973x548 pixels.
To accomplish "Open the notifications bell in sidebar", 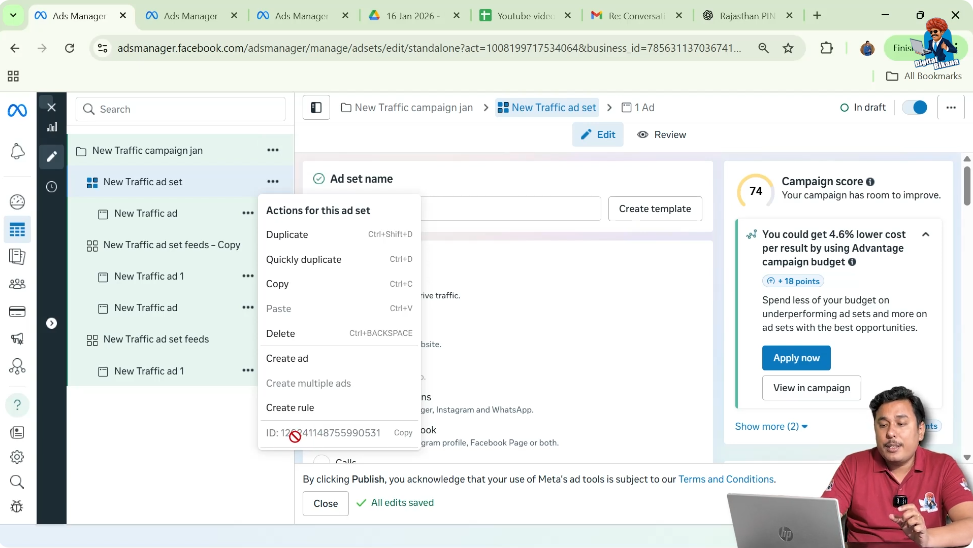I will click(x=17, y=151).
